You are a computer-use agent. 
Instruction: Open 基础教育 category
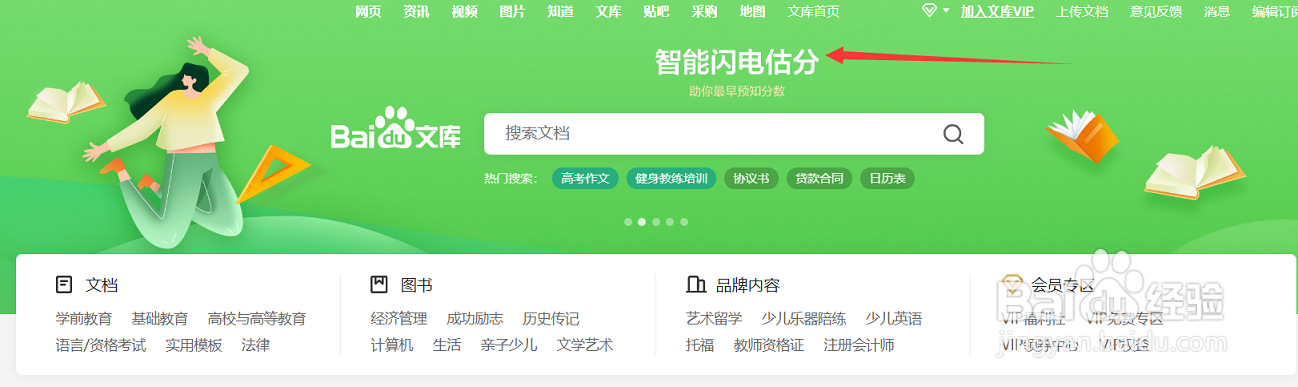coord(160,319)
